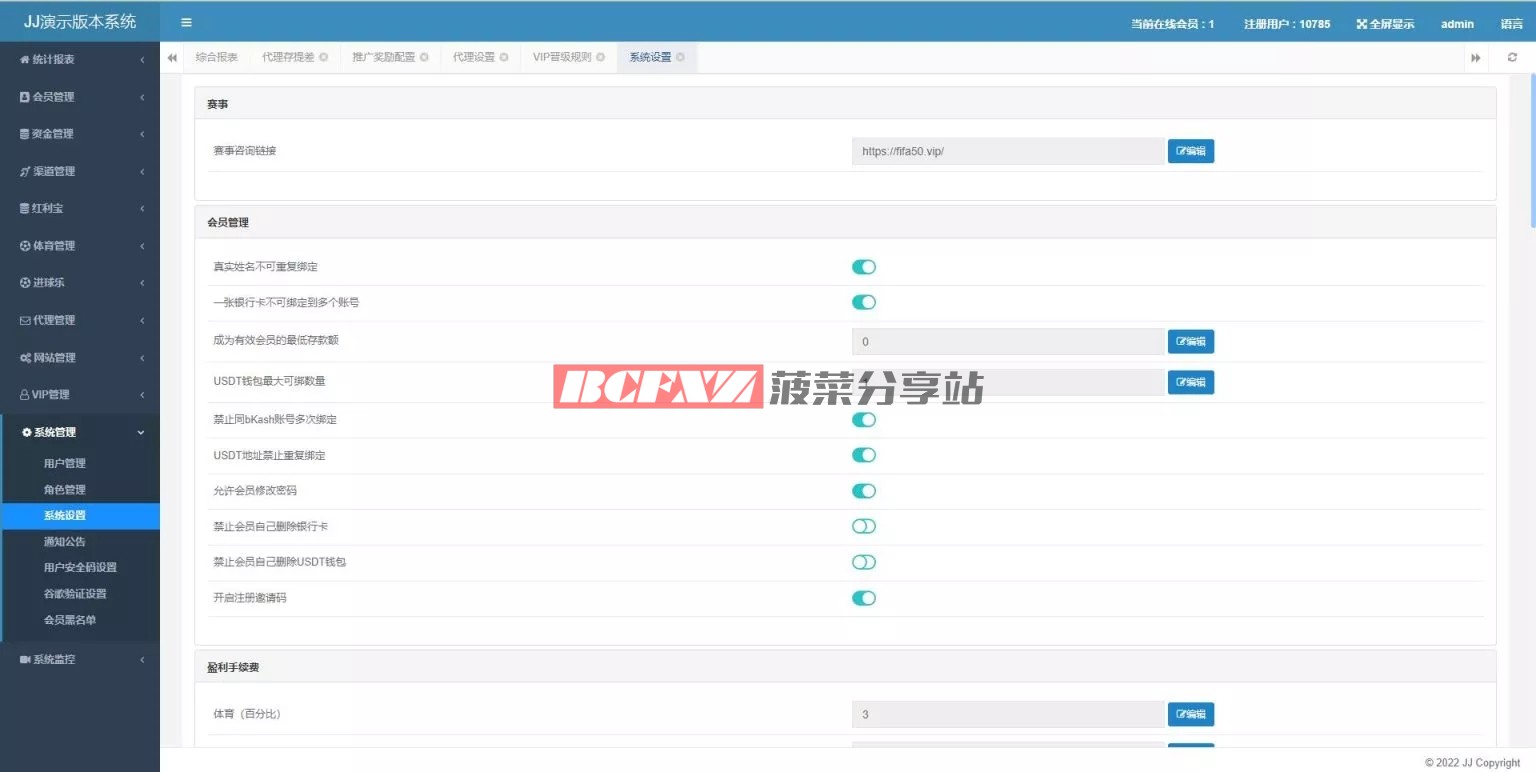Close the 代理存提差 tab
The width and height of the screenshot is (1536, 772).
tap(323, 57)
